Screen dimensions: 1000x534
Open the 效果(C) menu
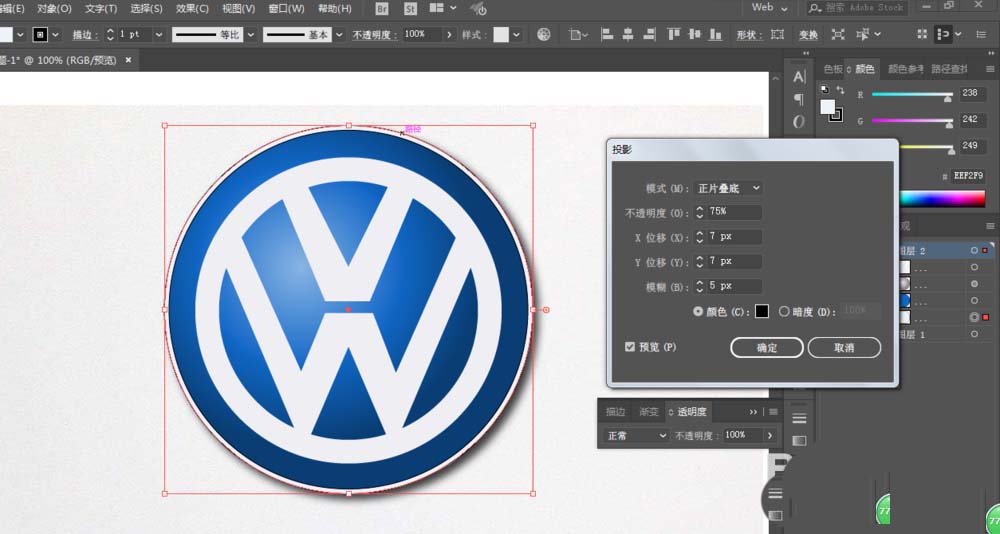[x=192, y=8]
